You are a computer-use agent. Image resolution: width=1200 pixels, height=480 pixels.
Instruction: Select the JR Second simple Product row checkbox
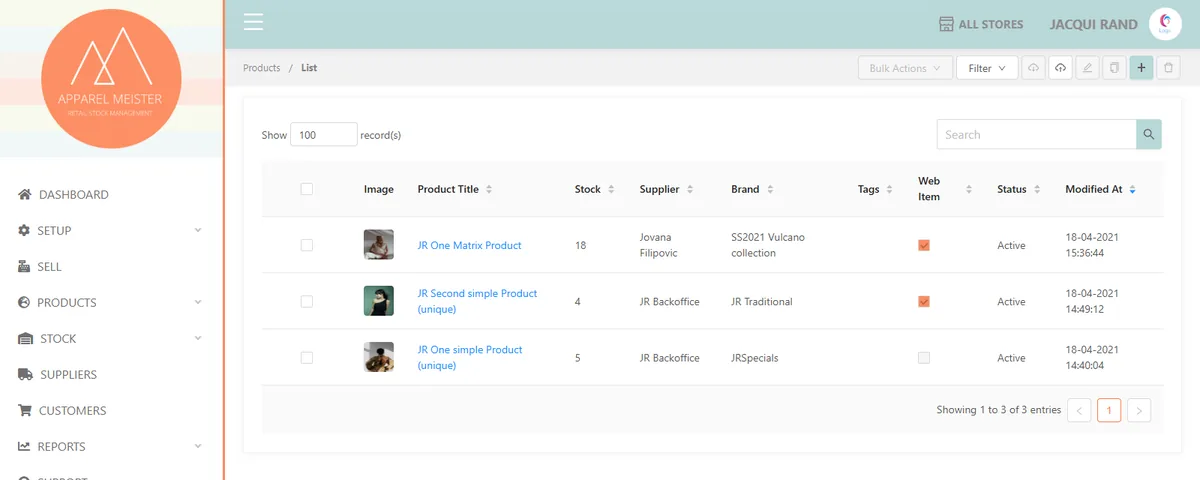tap(307, 301)
